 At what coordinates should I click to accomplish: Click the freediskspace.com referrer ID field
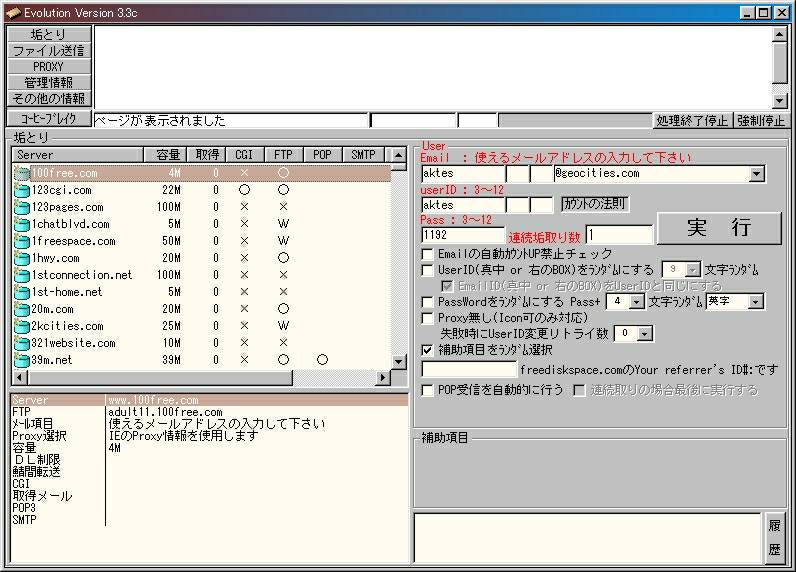click(469, 369)
